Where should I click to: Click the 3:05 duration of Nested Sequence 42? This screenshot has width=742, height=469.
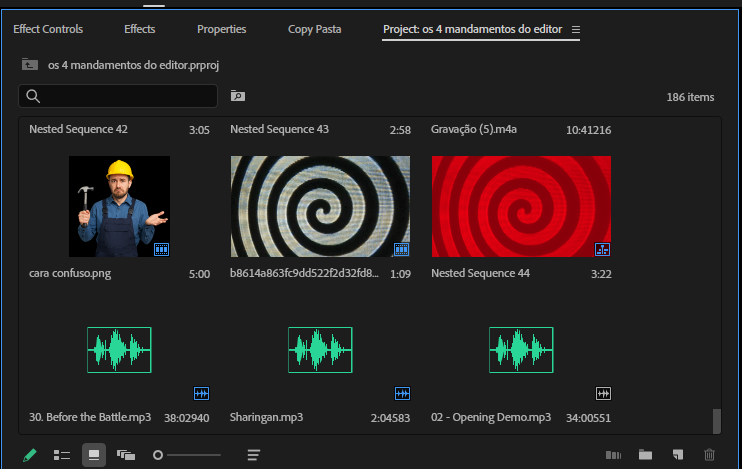199,130
